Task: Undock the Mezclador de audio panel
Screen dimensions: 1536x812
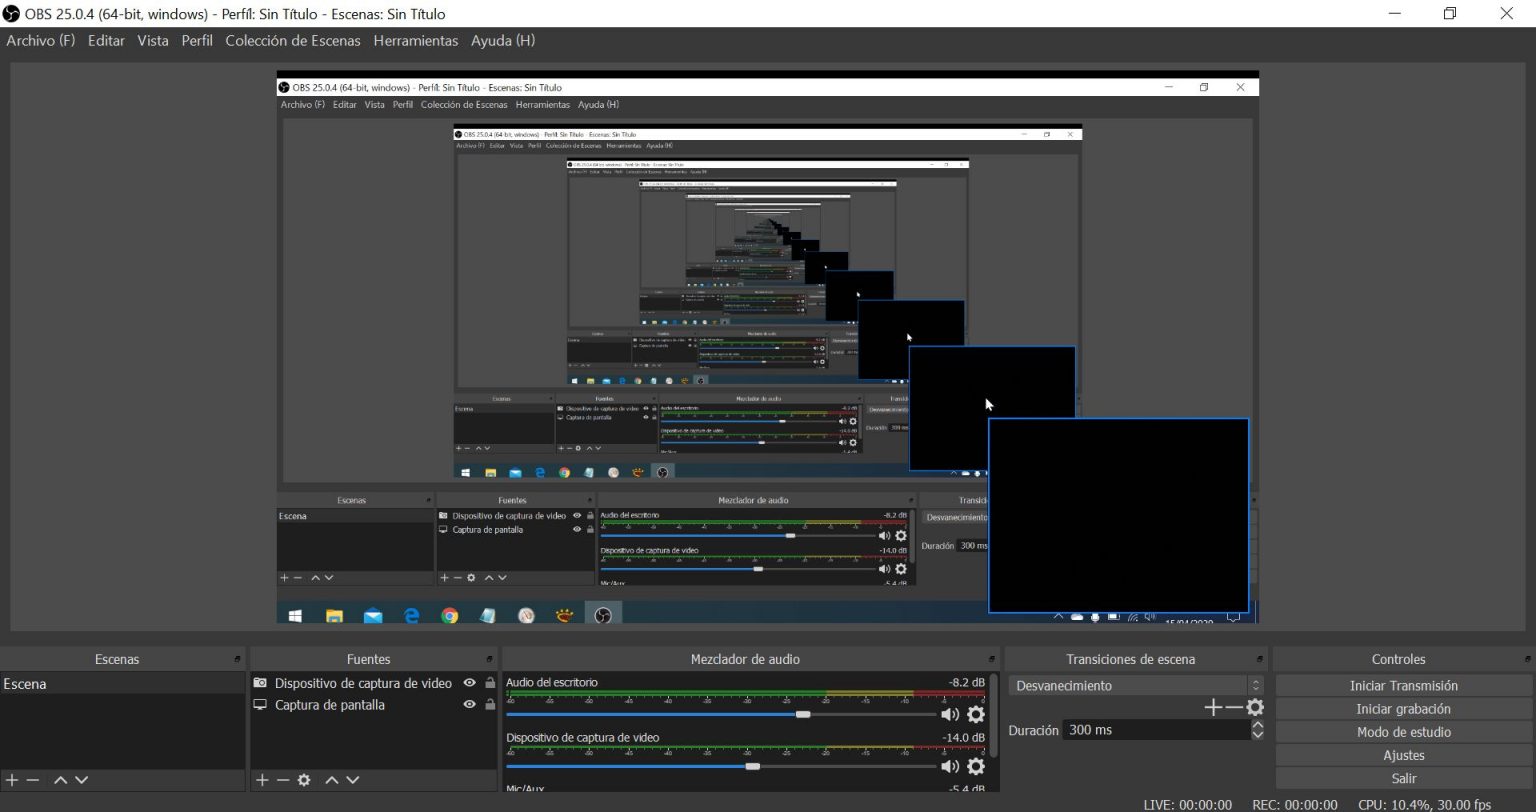Action: click(992, 660)
